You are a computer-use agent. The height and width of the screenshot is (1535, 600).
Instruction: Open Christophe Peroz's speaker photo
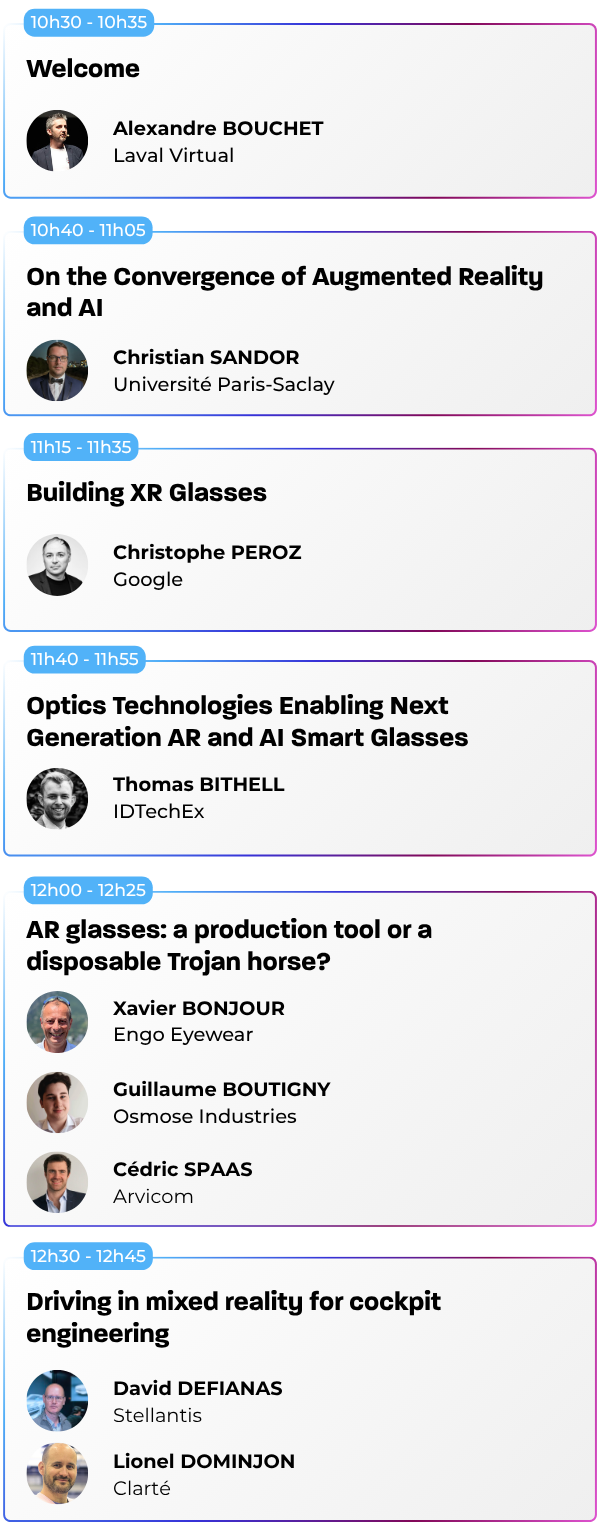(57, 565)
